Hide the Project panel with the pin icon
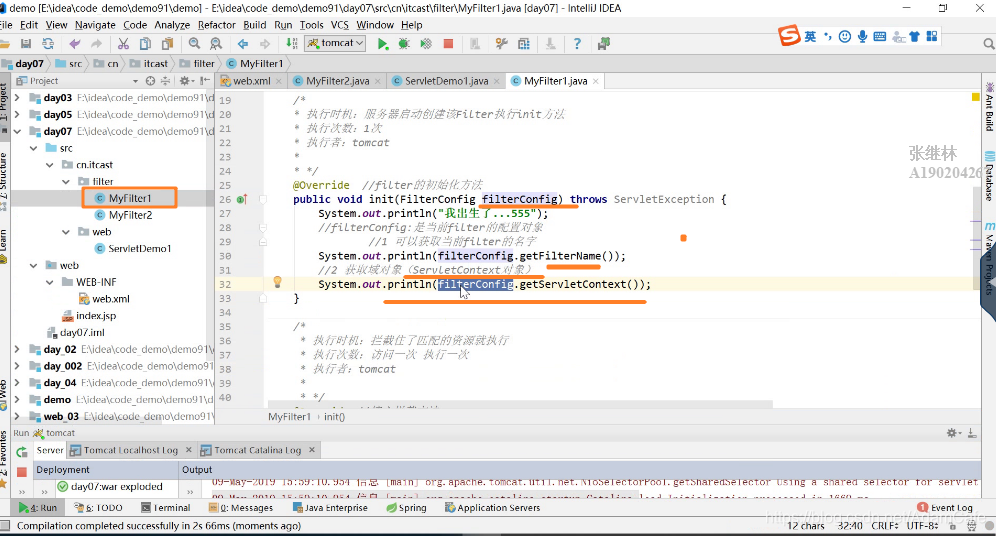The height and width of the screenshot is (536, 996). tap(205, 81)
